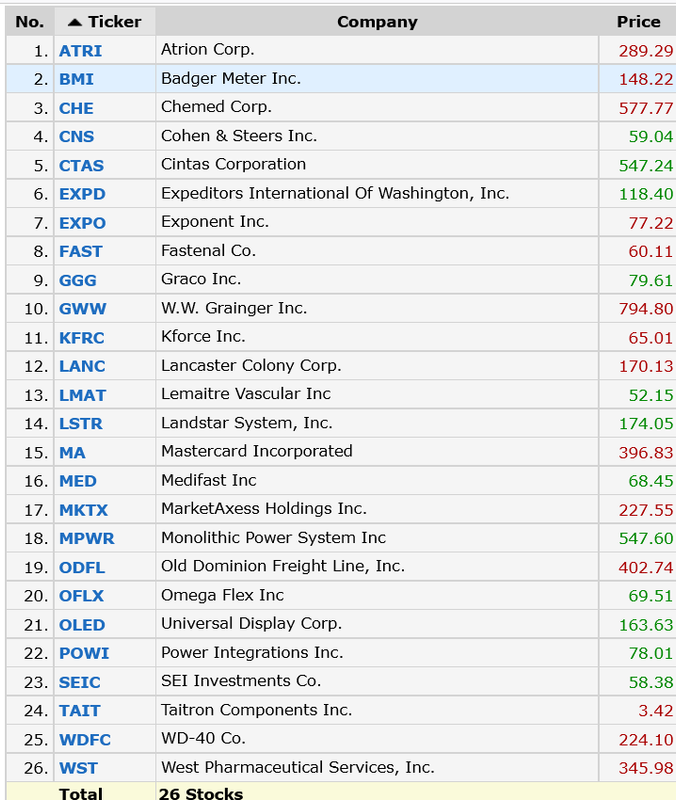The height and width of the screenshot is (800, 676).
Task: Open TAIT ticker link
Action: click(80, 711)
